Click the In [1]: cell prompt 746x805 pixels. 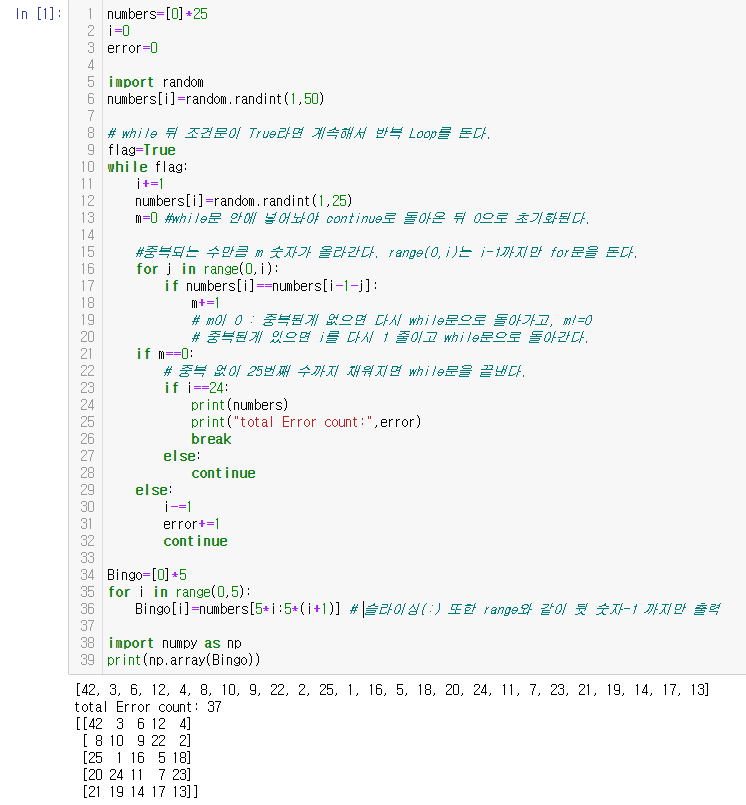tap(39, 14)
